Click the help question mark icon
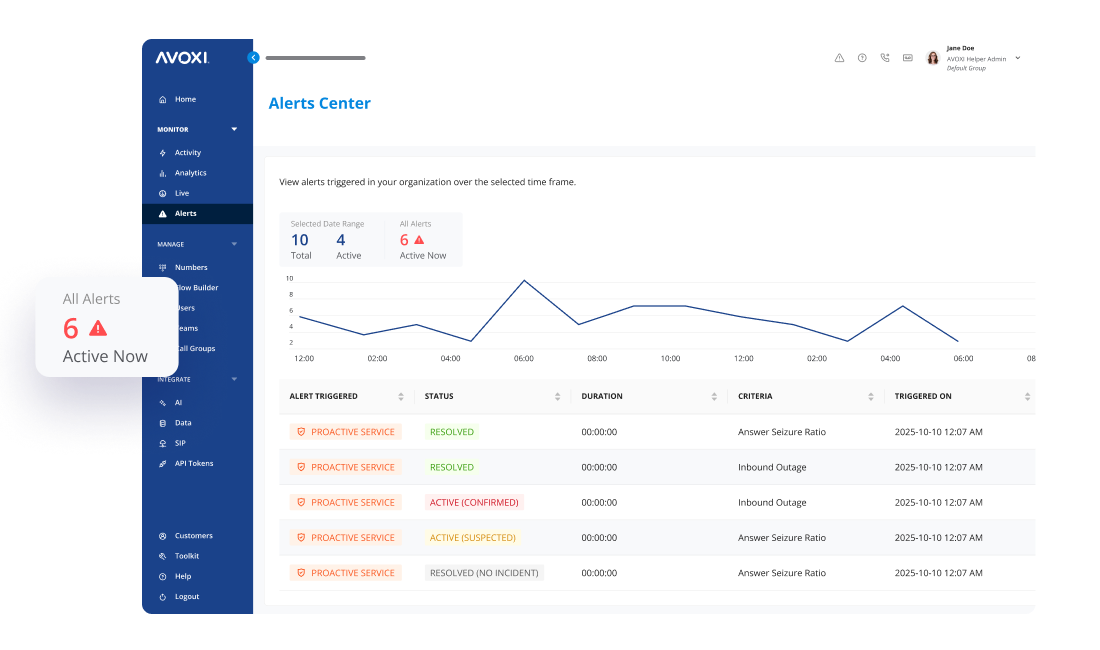Image resolution: width=1100 pixels, height=650 pixels. 862,57
